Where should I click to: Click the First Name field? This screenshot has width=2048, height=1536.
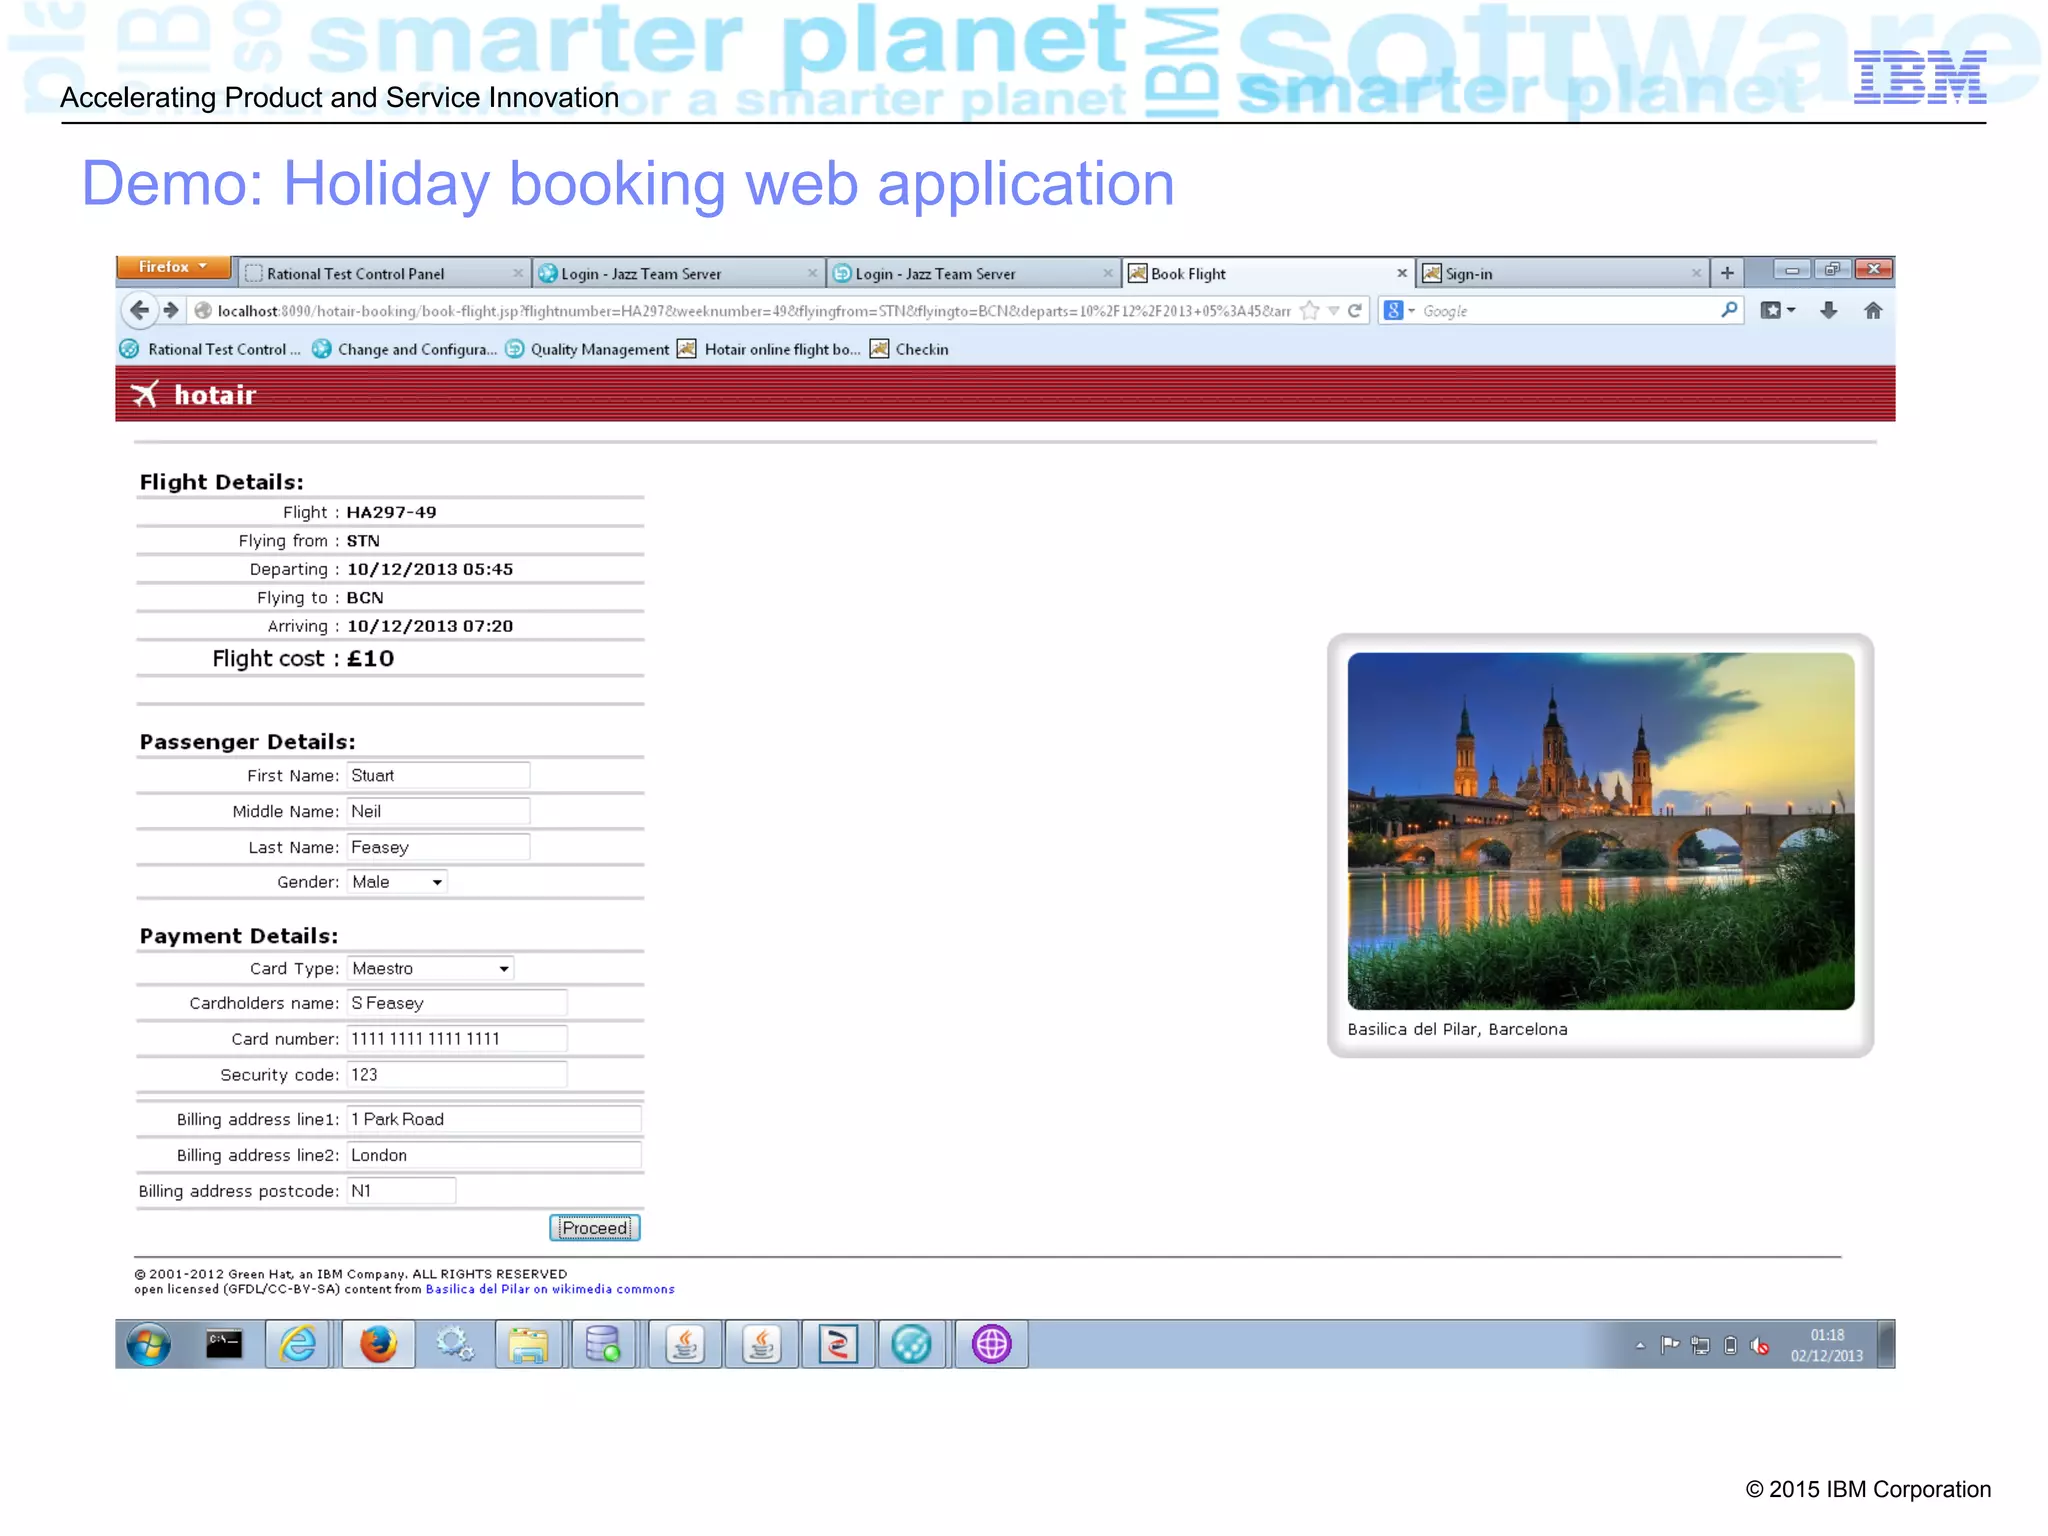[x=438, y=775]
